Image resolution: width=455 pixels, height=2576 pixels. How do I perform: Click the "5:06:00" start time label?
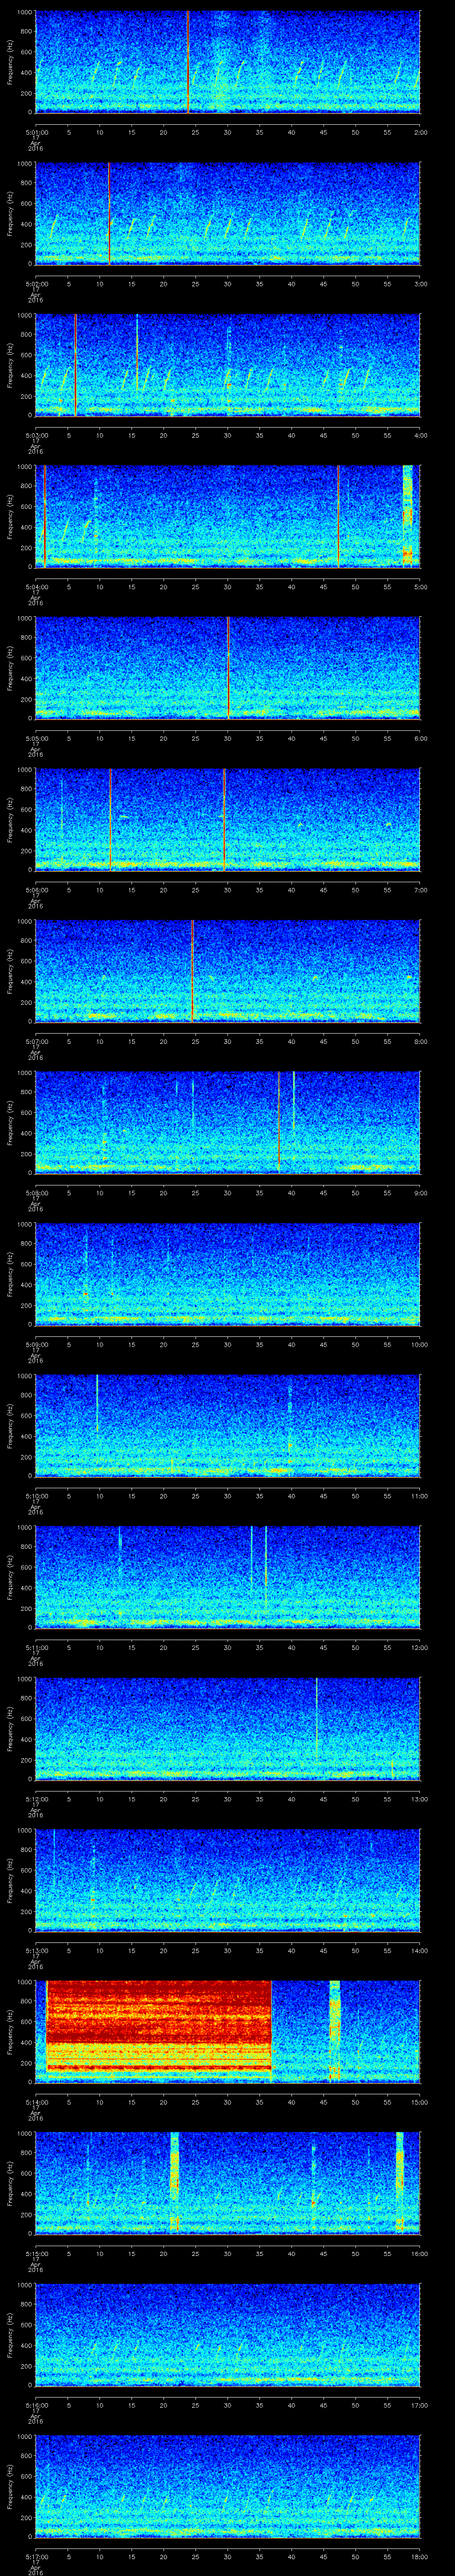click(36, 890)
